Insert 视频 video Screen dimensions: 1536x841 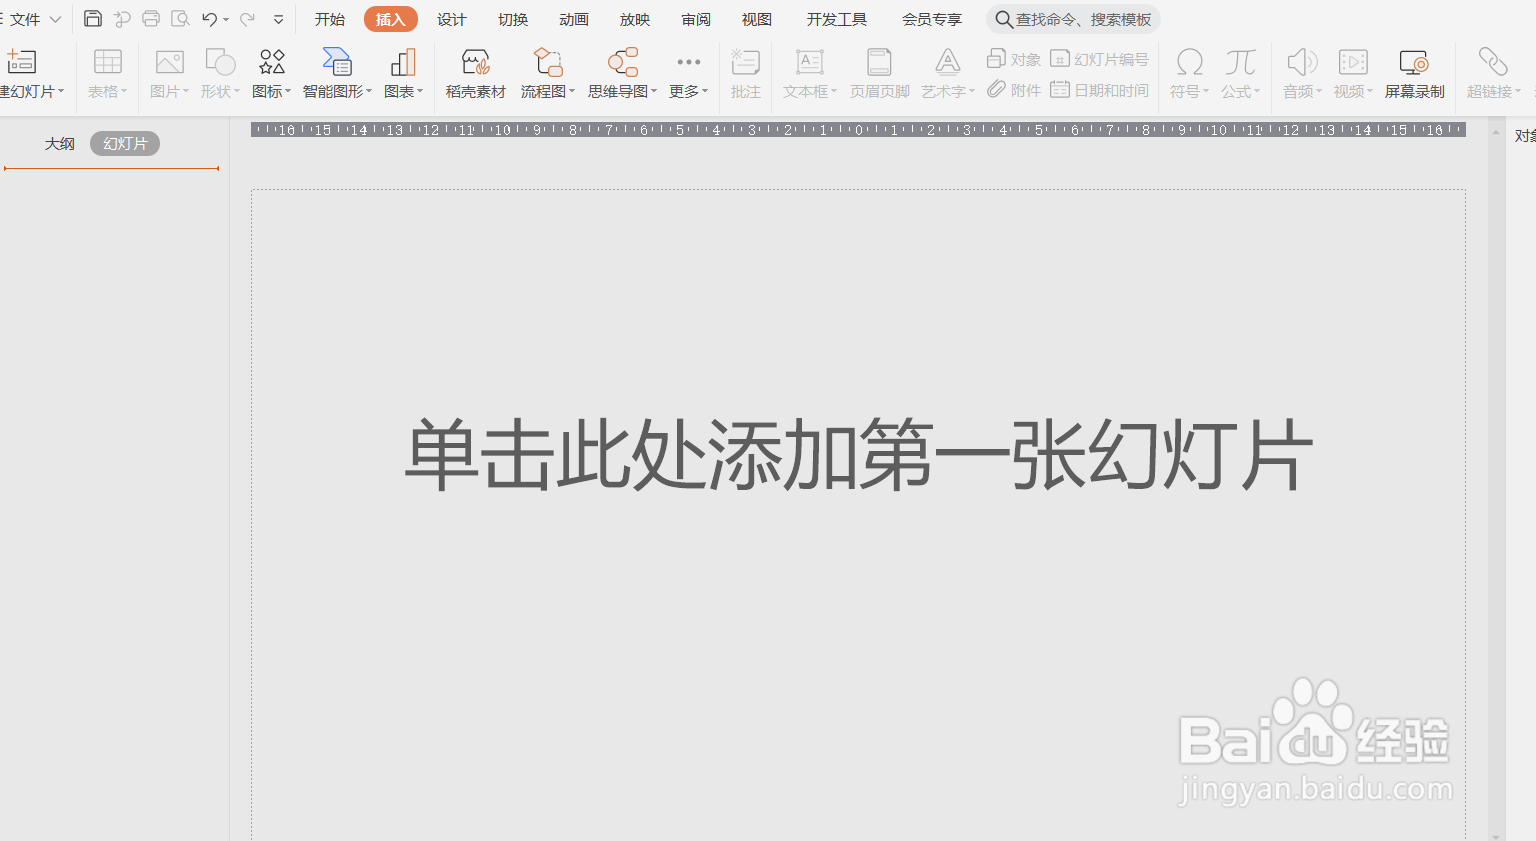[1353, 74]
